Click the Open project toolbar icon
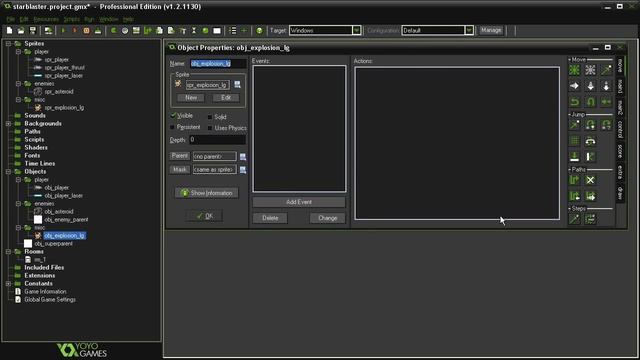 point(21,31)
